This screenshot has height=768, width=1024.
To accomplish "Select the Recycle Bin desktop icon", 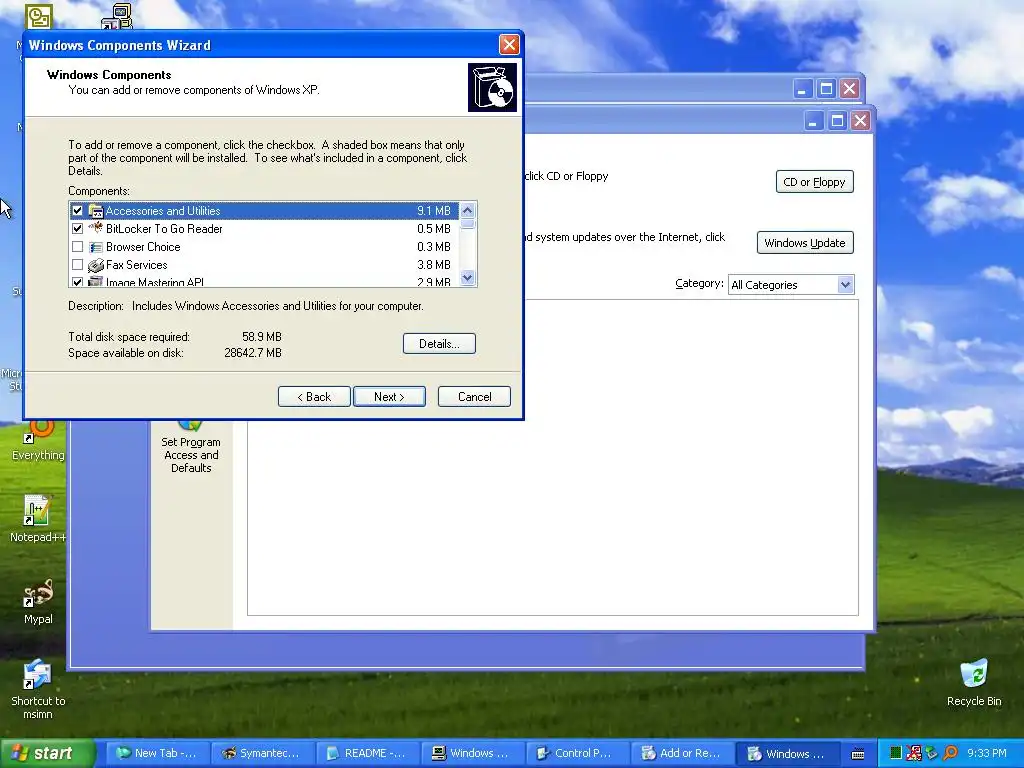I will pyautogui.click(x=974, y=673).
